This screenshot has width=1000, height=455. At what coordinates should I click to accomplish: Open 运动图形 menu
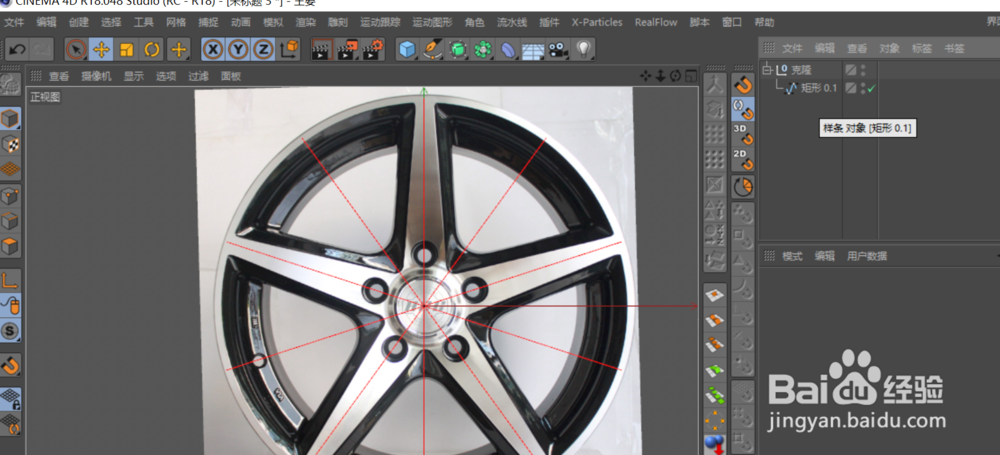point(432,22)
